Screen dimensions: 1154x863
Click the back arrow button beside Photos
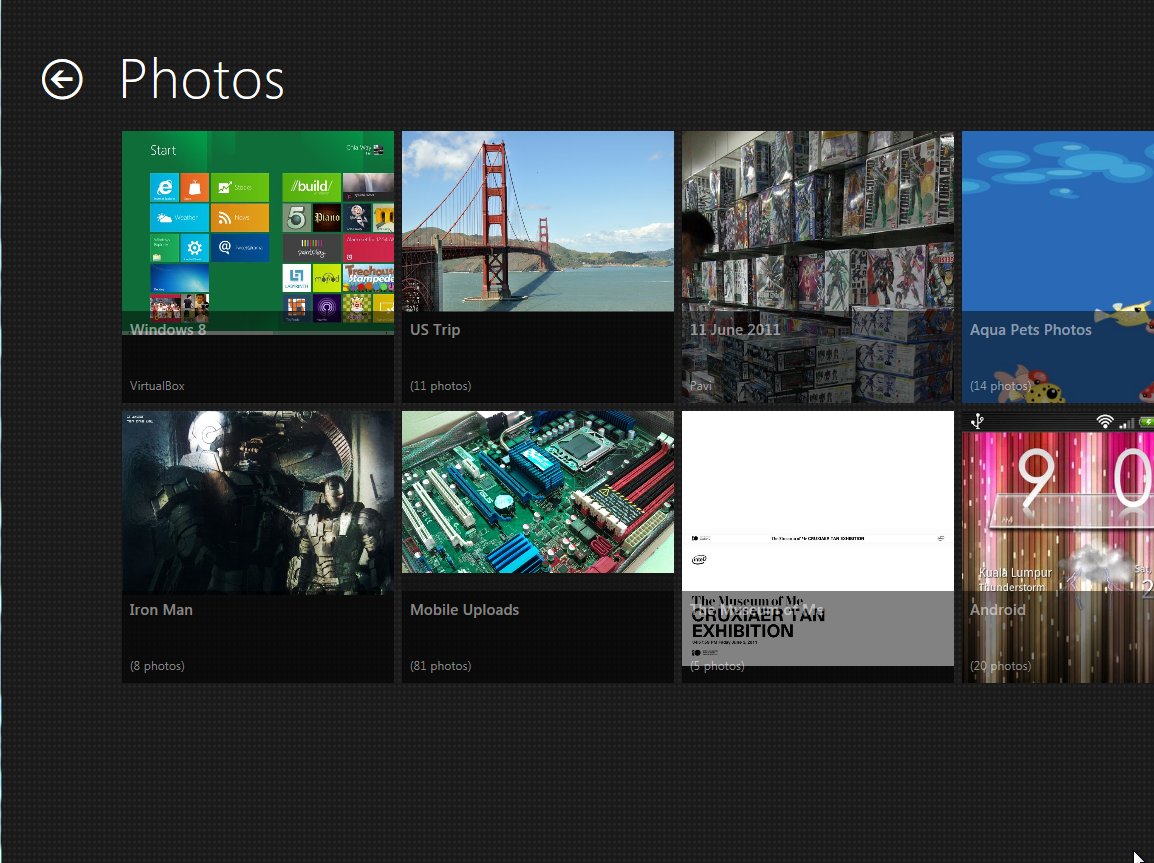pos(62,79)
